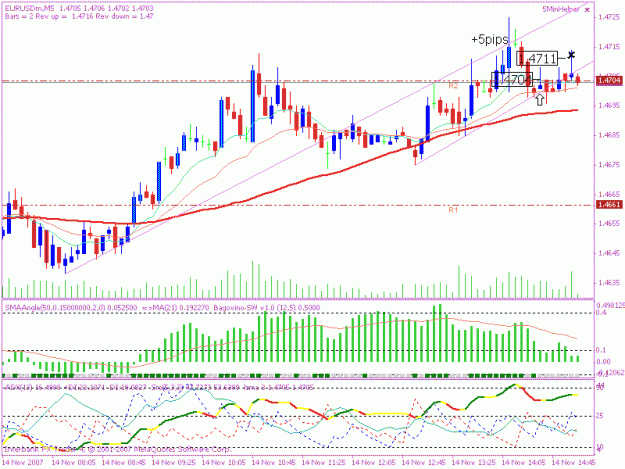Click the '14 Nov 14:45' time label
This screenshot has width=625, height=469.
coord(574,463)
